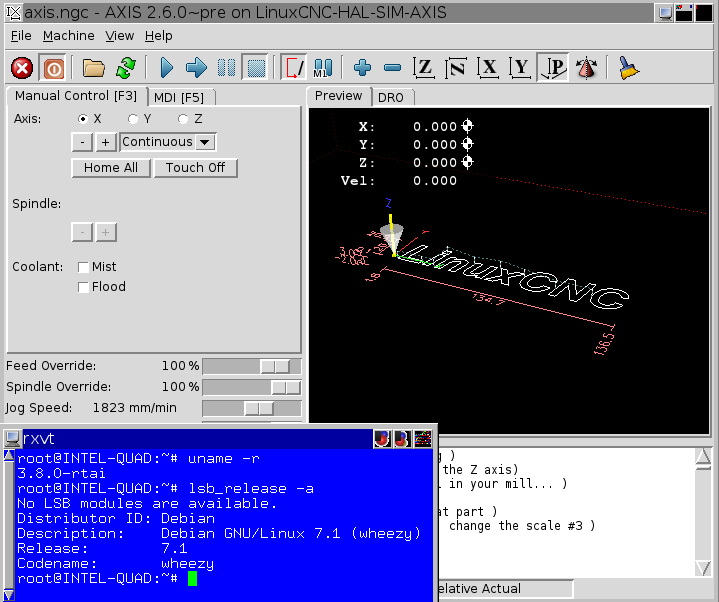Click the rxvt scrollbar up arrow

pyautogui.click(x=8, y=455)
